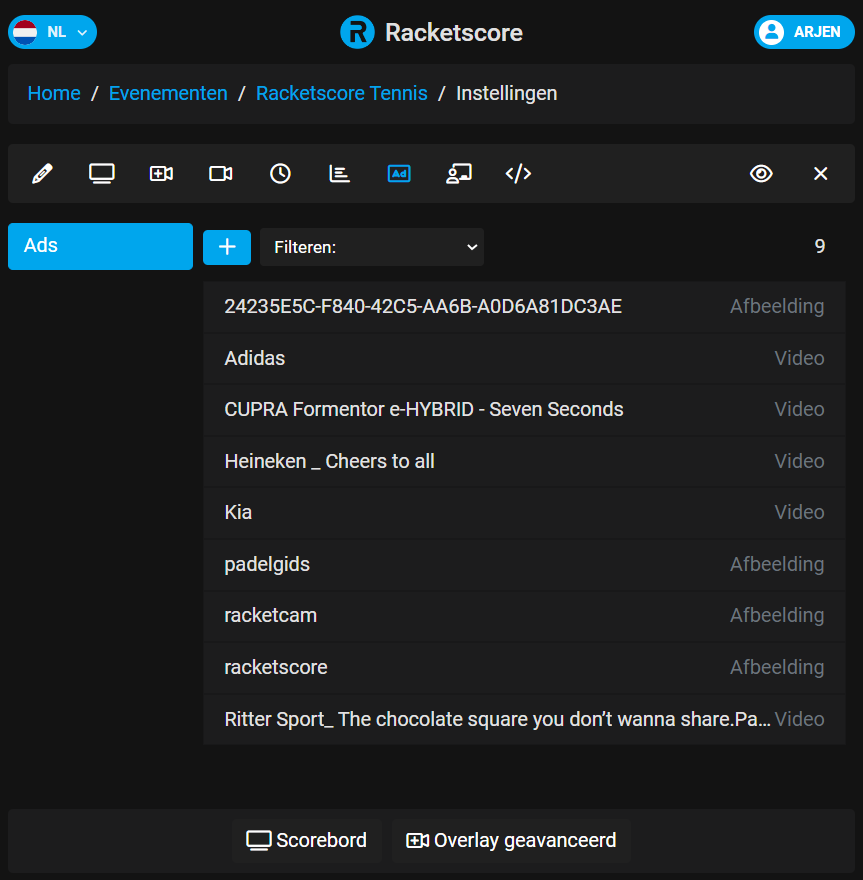The width and height of the screenshot is (863, 880).
Task: Click the ad count number 9
Action: (x=820, y=246)
